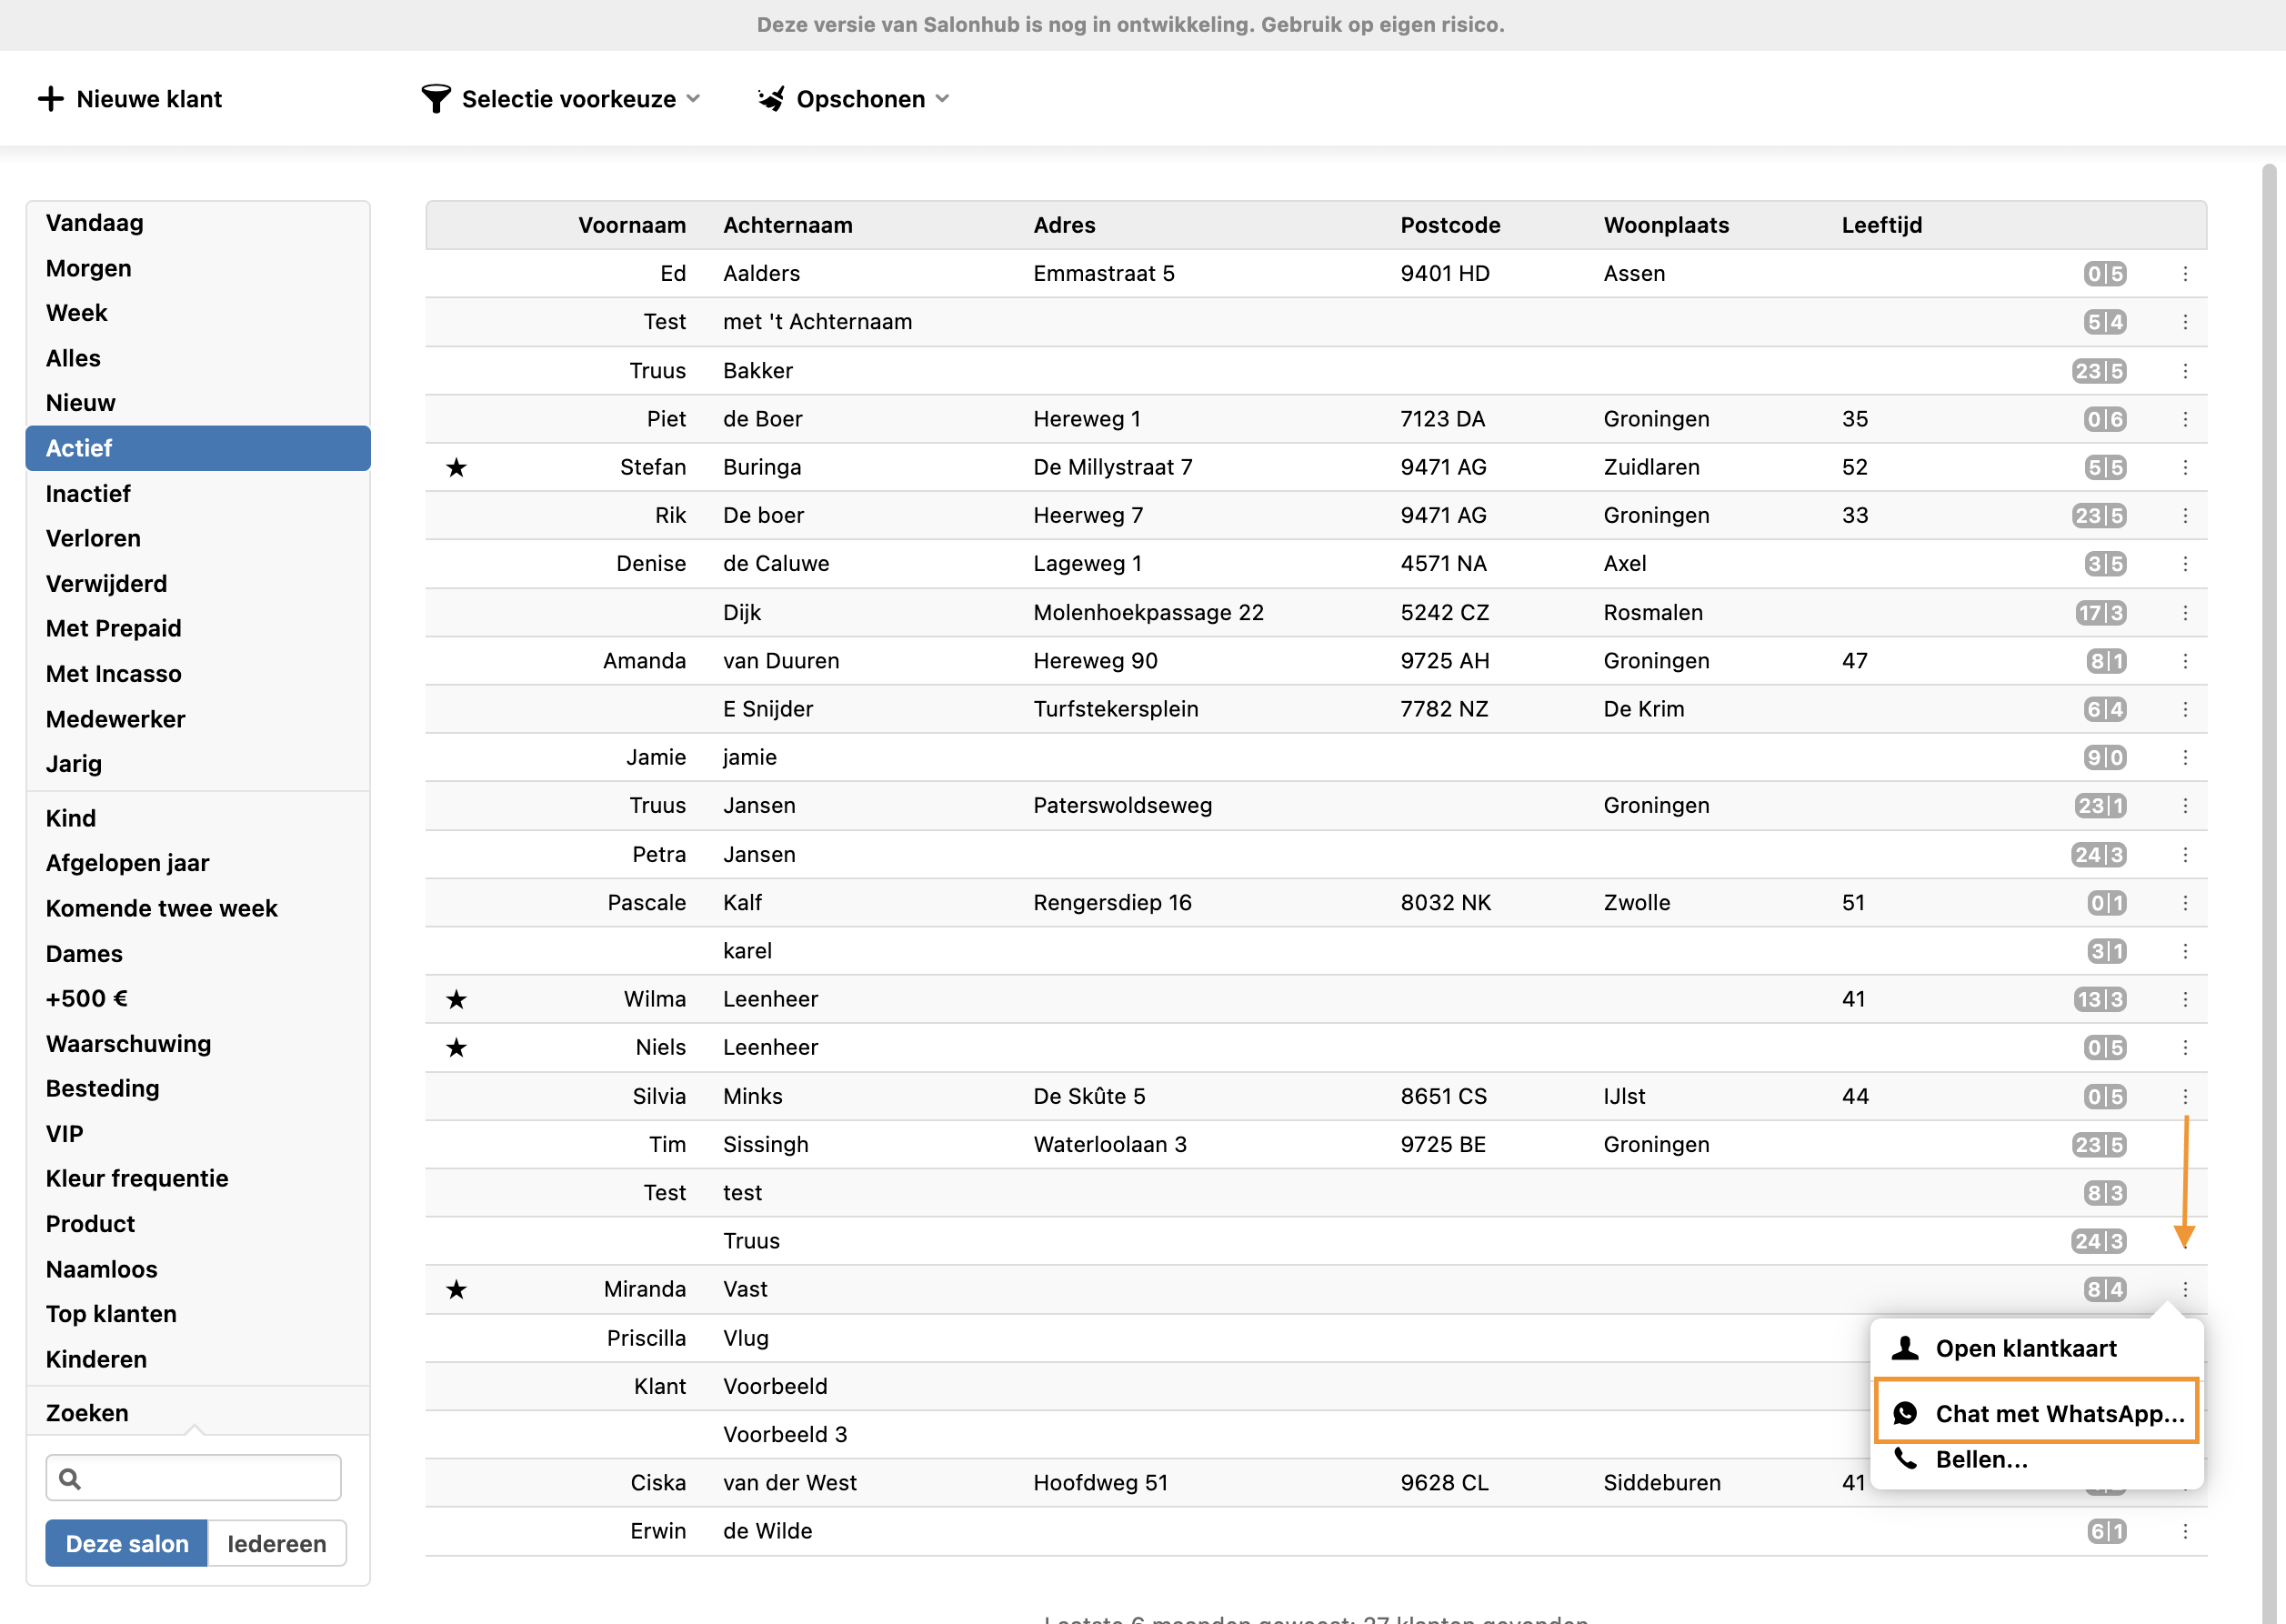Select the Deze salon search scope
The width and height of the screenshot is (2286, 1624).
click(x=127, y=1543)
